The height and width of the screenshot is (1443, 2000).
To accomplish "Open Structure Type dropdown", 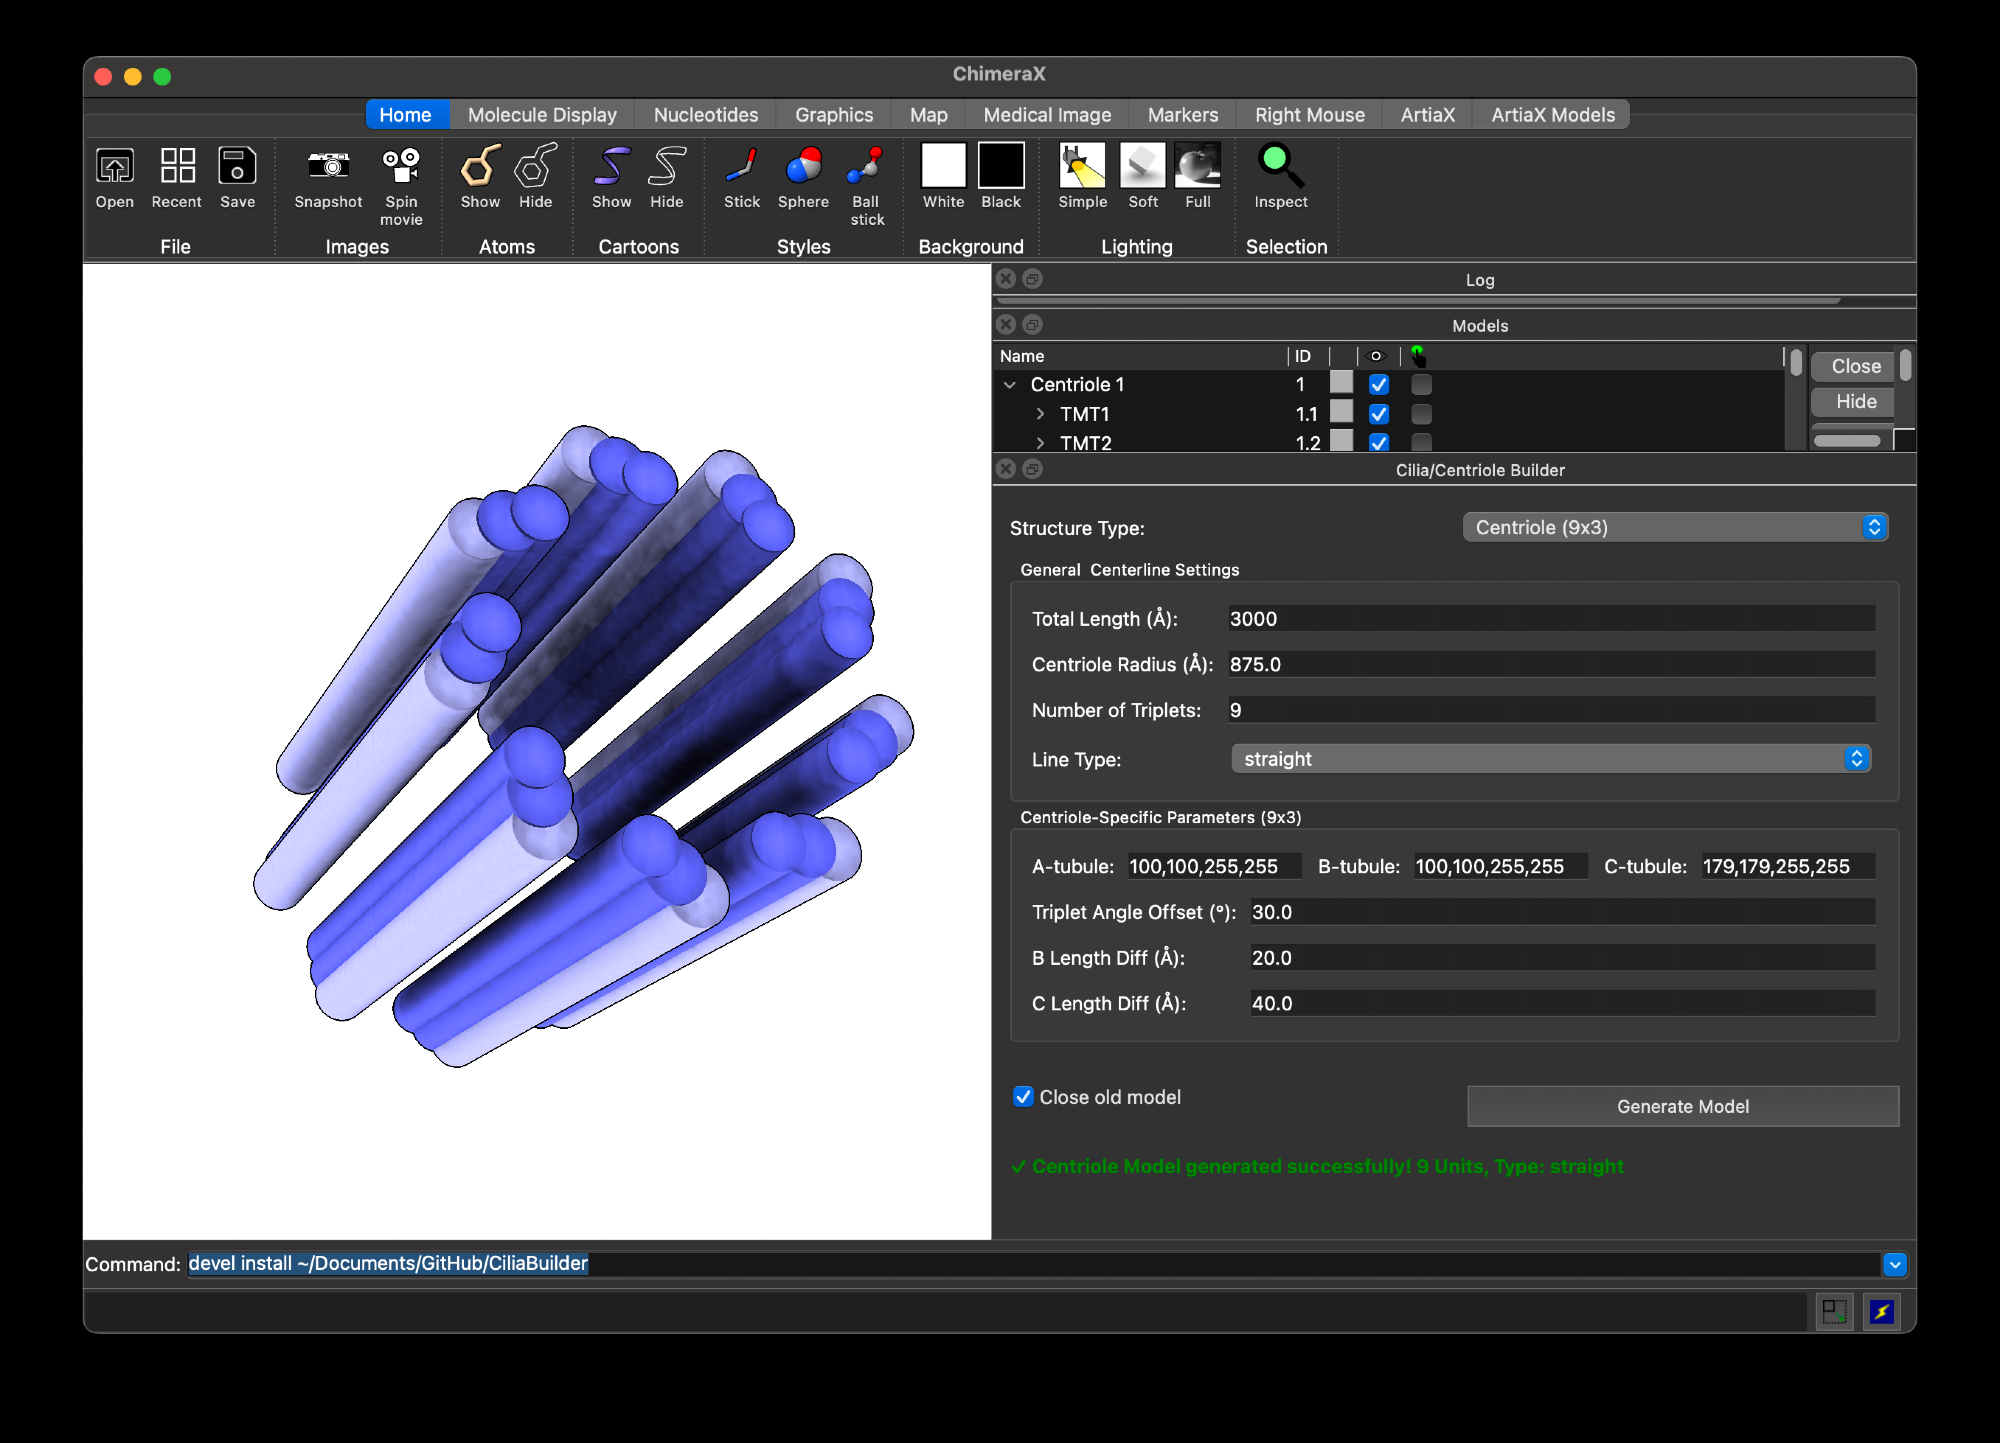I will tap(1675, 528).
